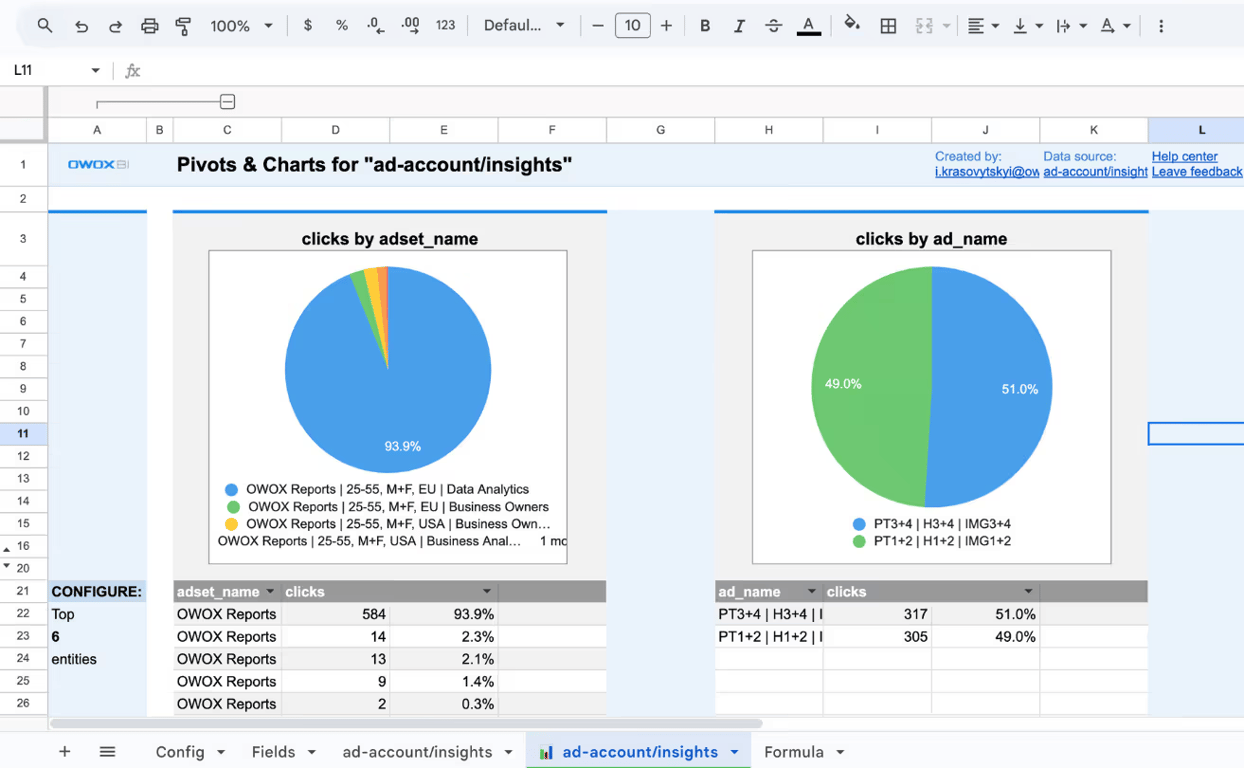The height and width of the screenshot is (768, 1244).
Task: Click the merge cells icon
Action: [x=924, y=26]
